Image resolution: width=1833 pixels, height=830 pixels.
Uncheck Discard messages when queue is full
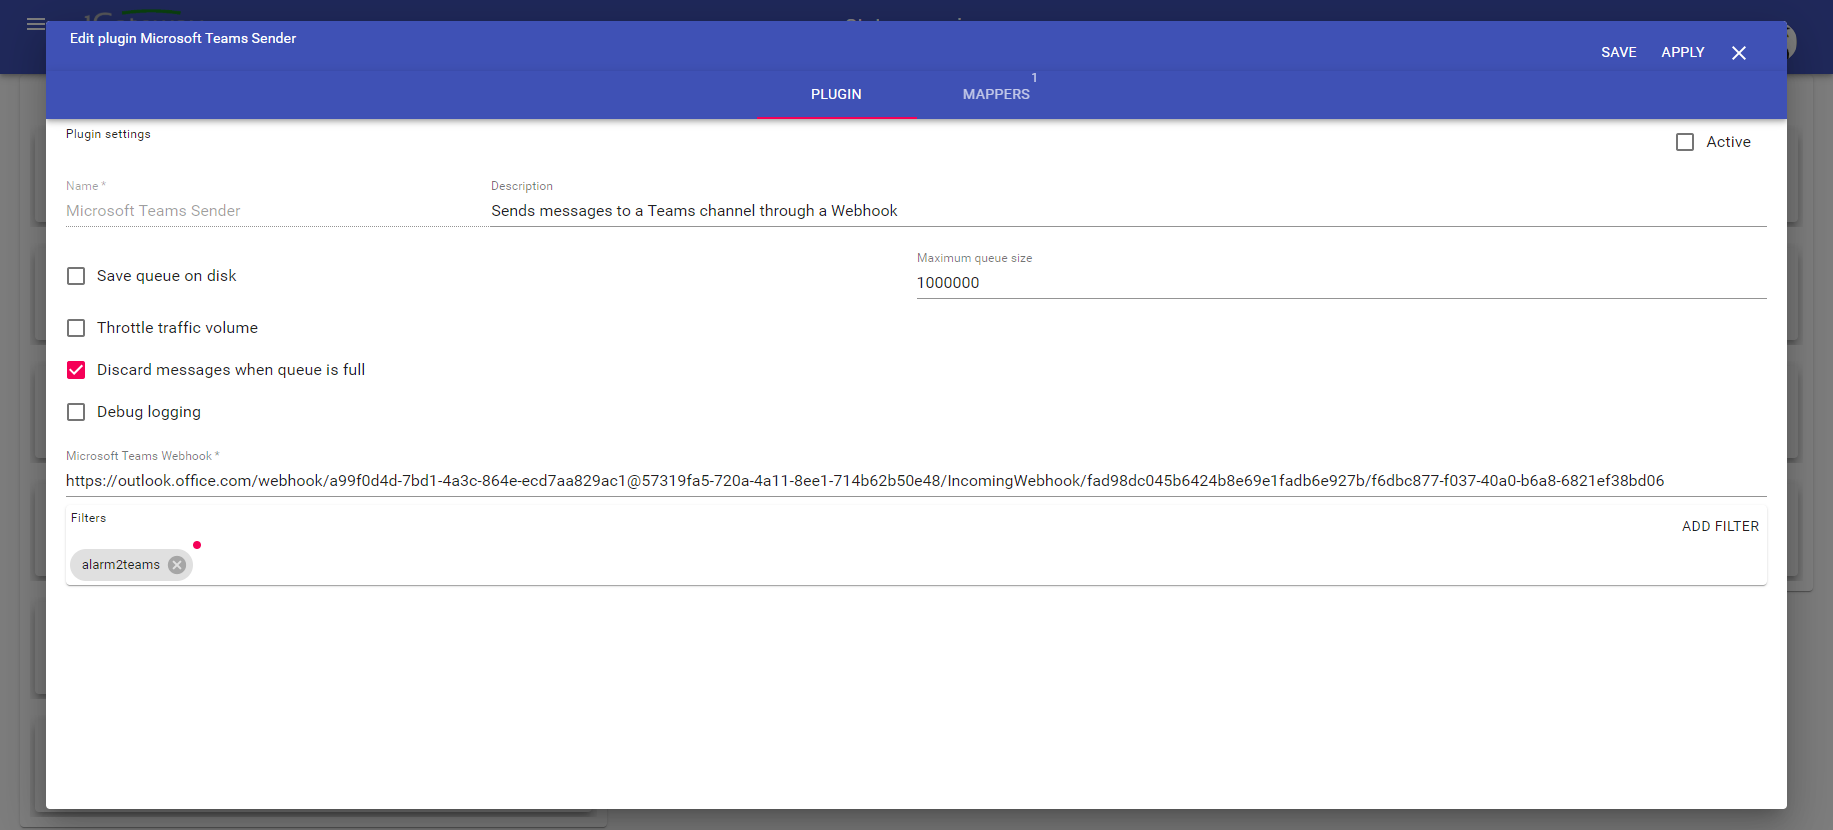point(76,370)
